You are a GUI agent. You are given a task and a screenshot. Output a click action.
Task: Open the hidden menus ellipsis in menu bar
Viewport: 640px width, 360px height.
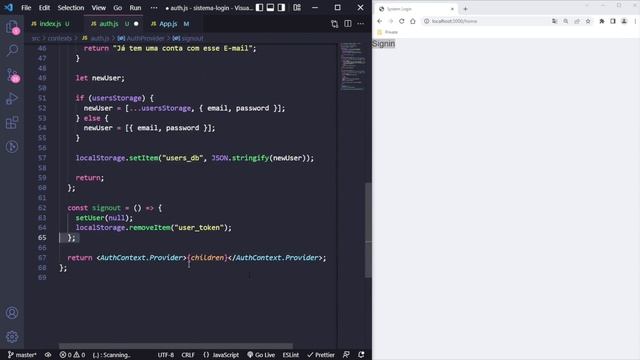154,7
